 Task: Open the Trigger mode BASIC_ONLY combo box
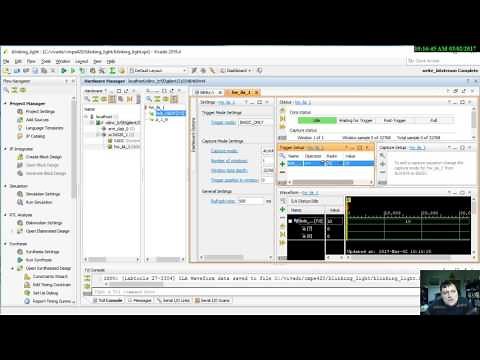point(255,122)
